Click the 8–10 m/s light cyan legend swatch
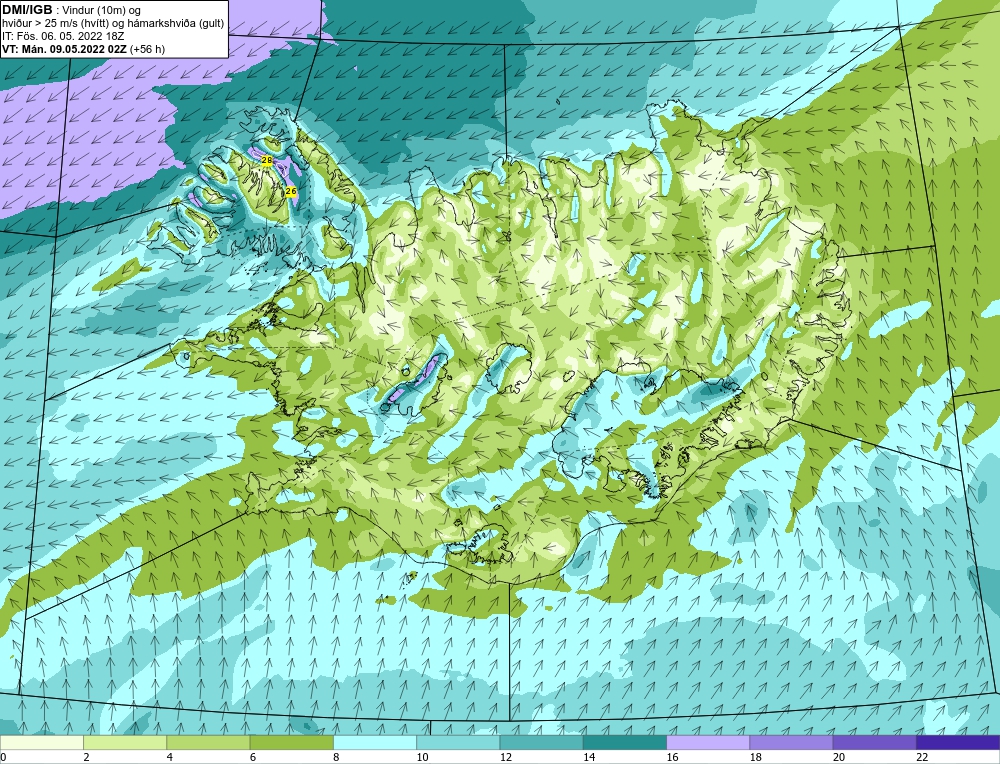1000x764 pixels. pos(375,742)
